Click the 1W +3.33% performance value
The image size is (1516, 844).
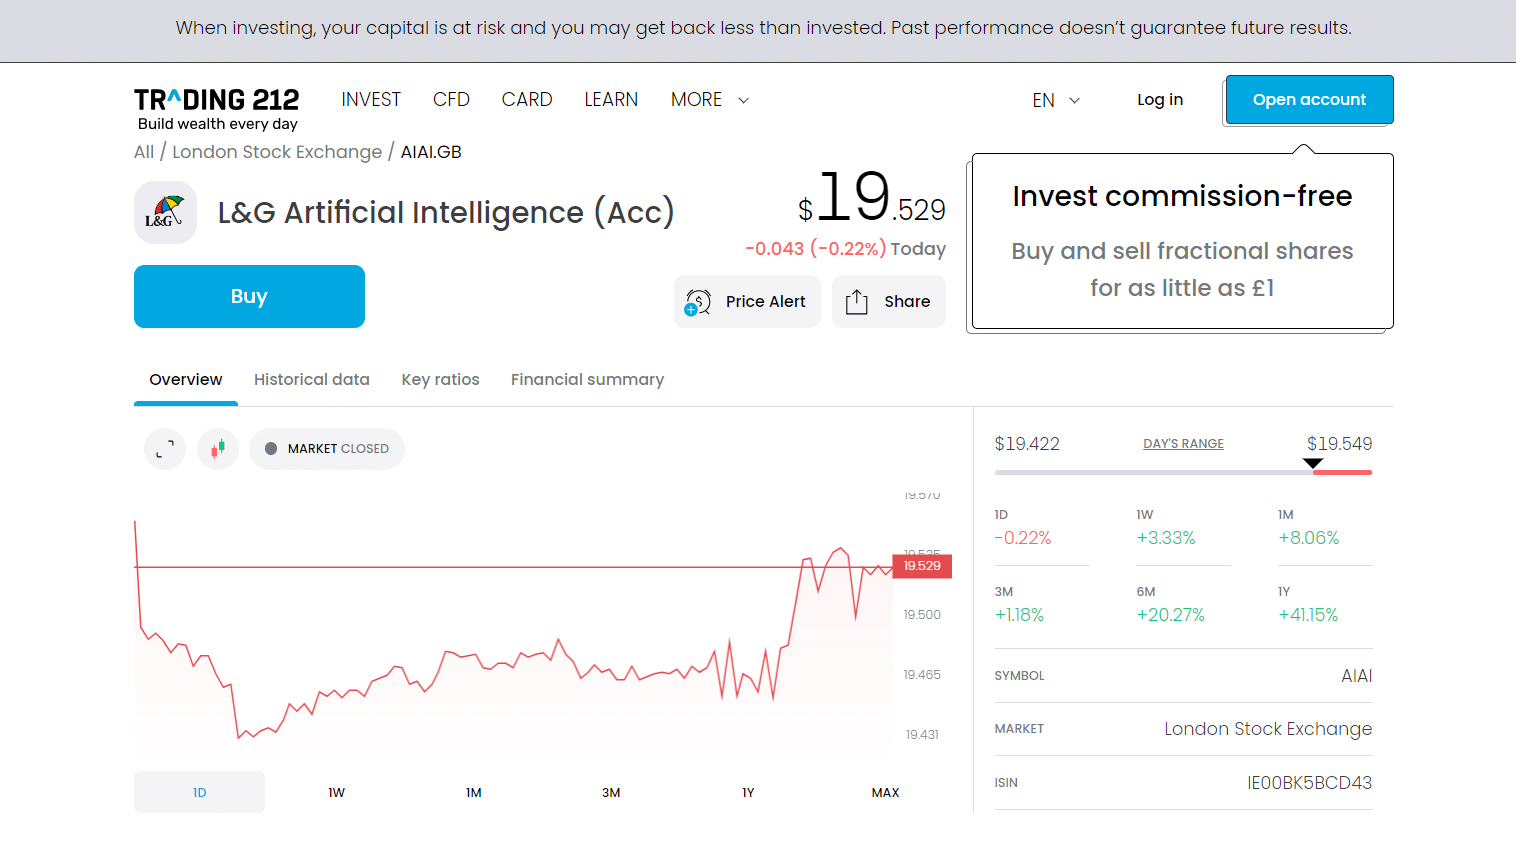click(1166, 538)
